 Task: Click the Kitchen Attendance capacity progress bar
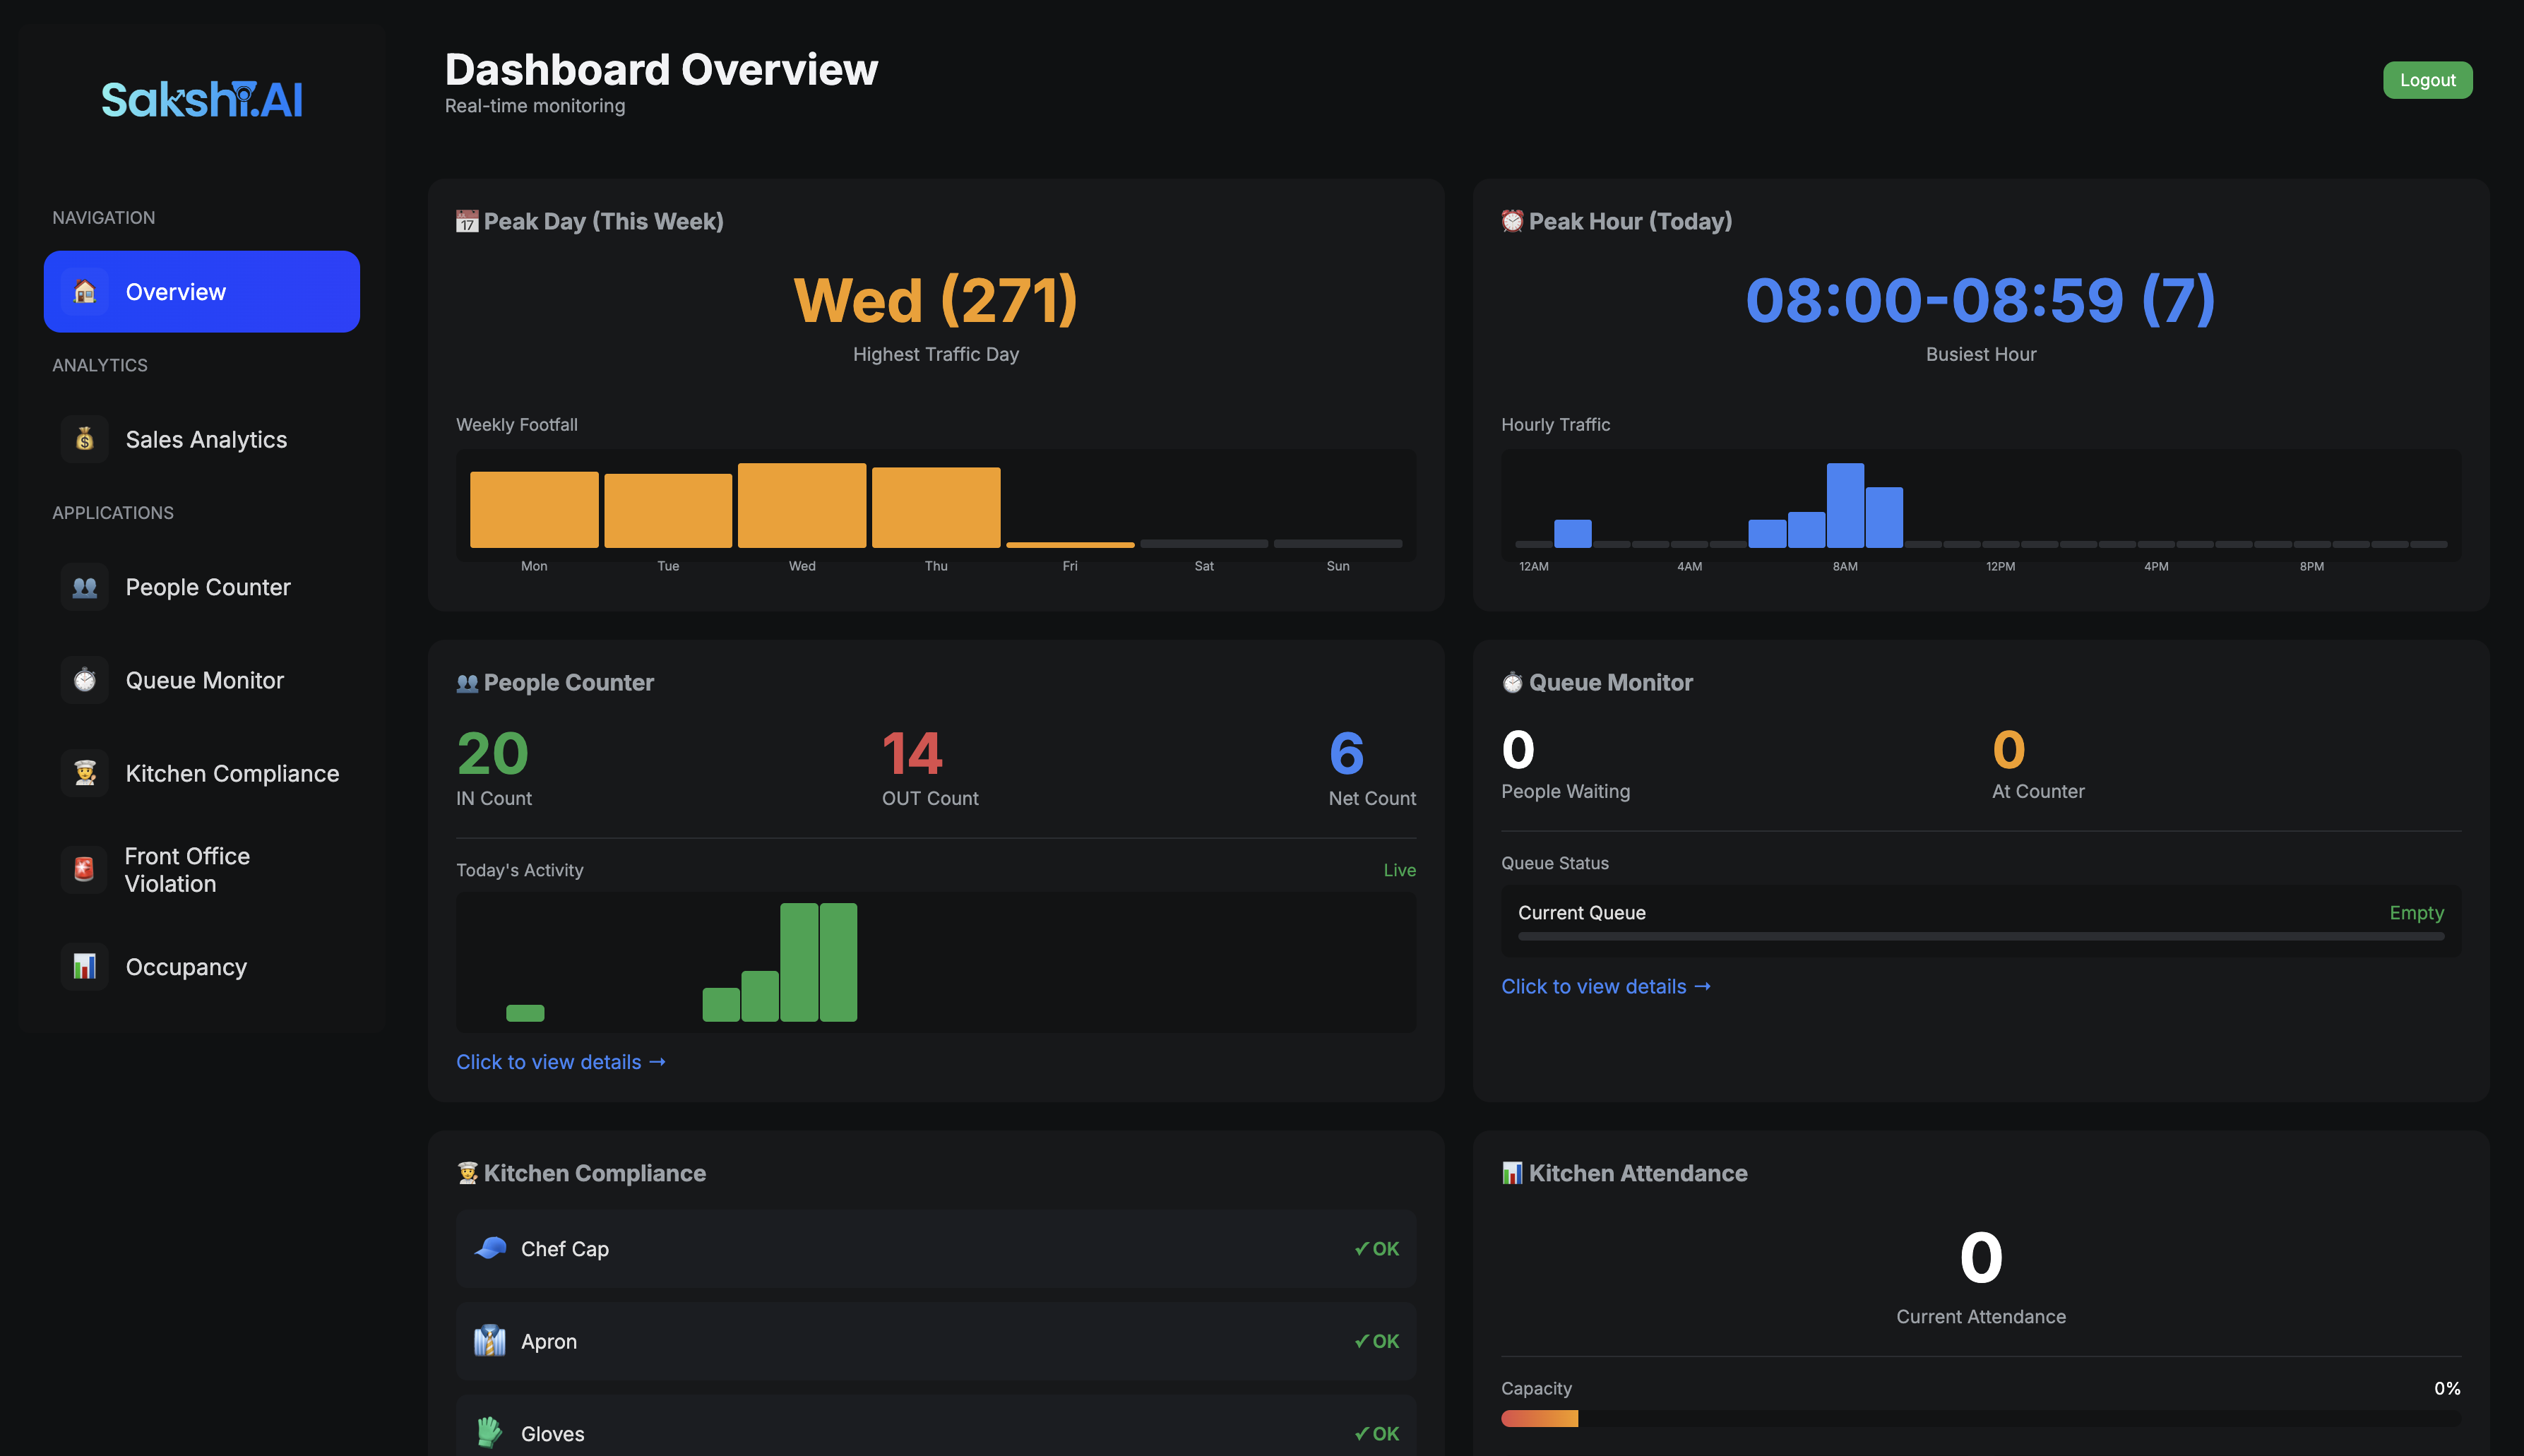click(1980, 1418)
